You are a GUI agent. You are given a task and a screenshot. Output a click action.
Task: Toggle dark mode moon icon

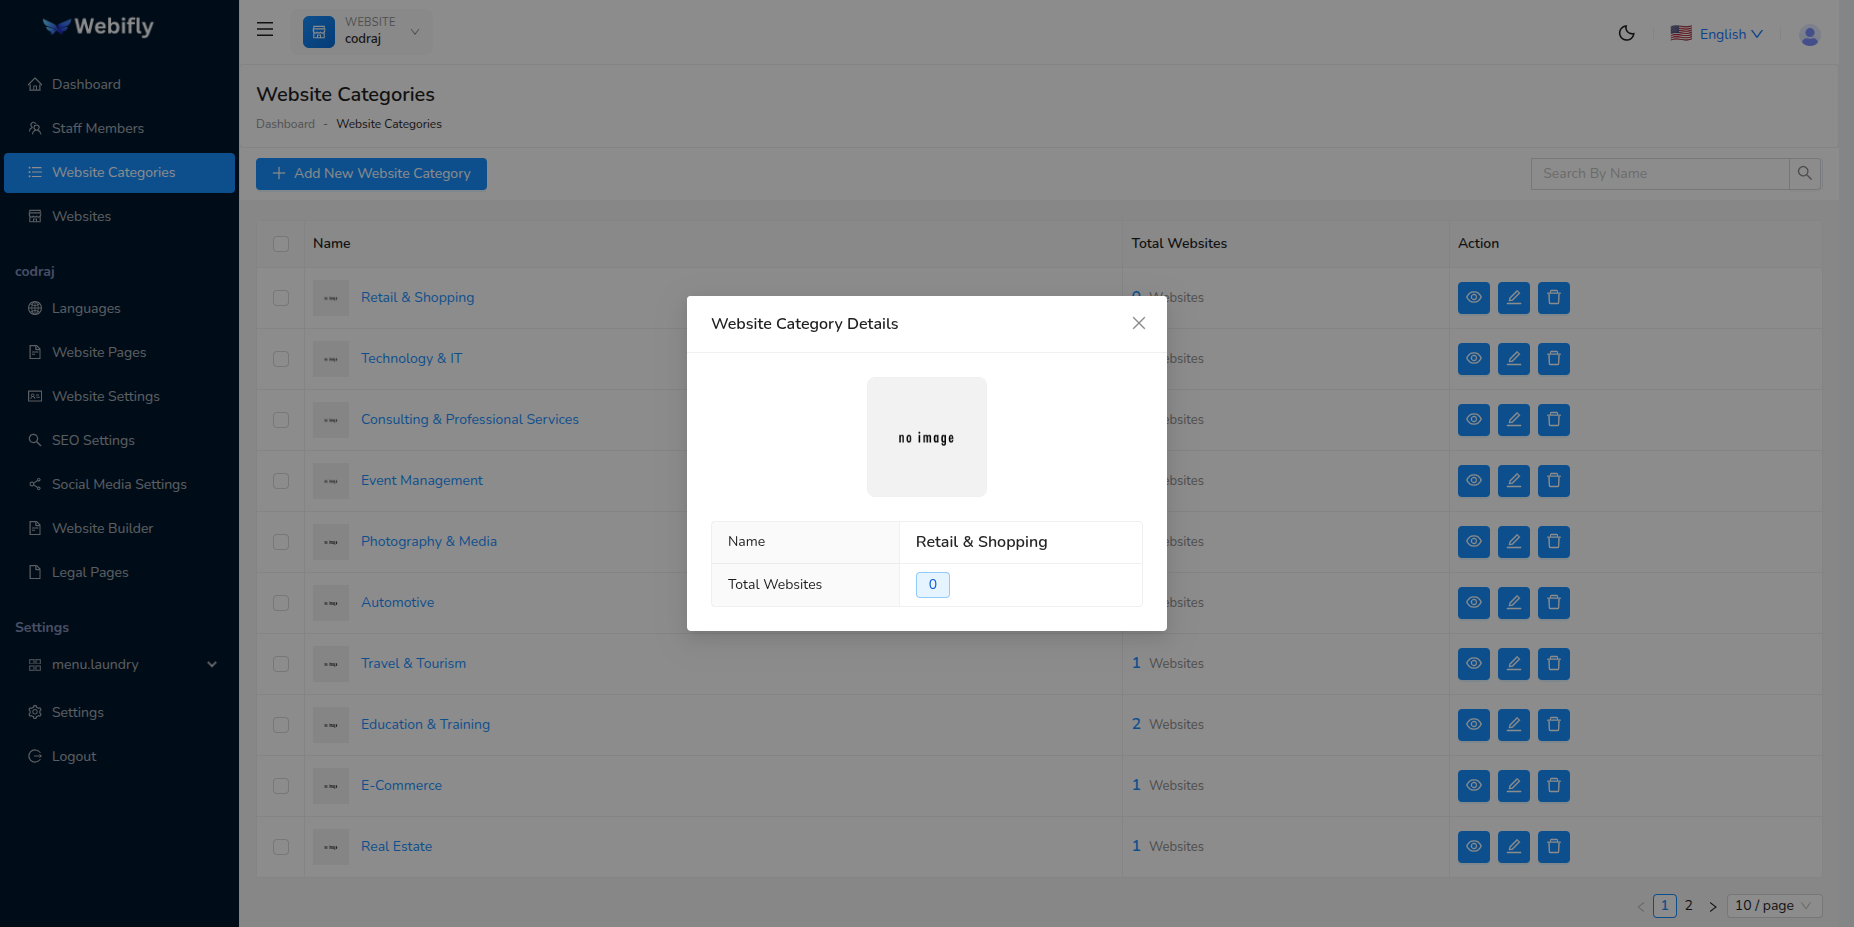(x=1626, y=33)
